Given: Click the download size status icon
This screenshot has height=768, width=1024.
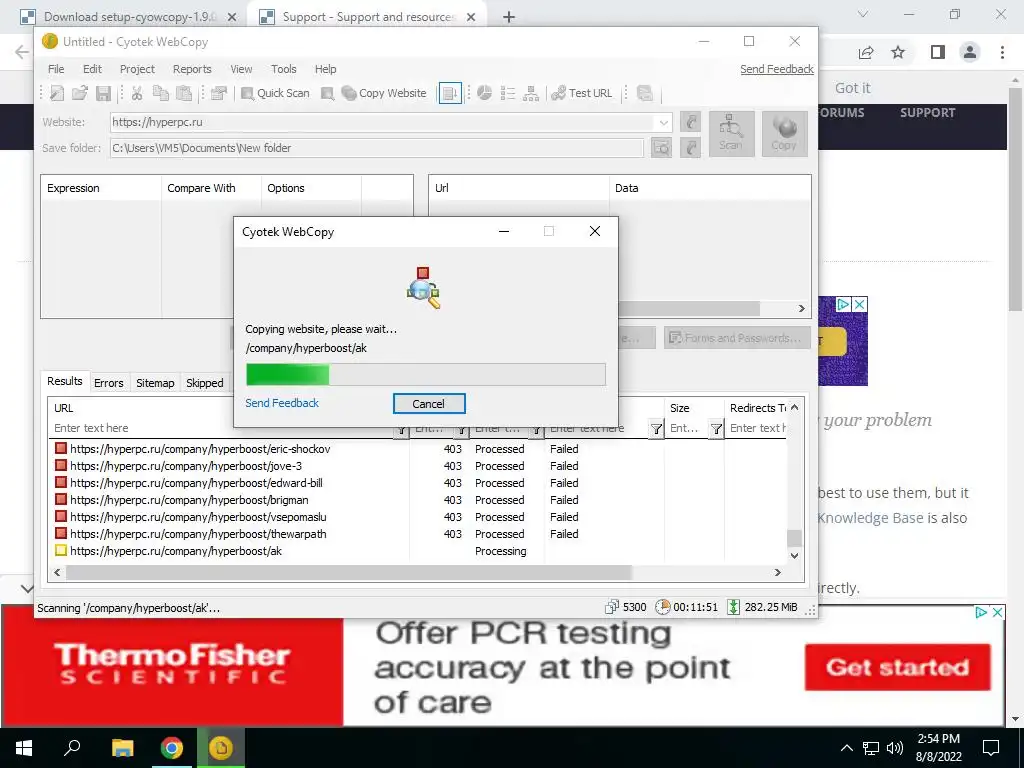Looking at the screenshot, I should 733,607.
